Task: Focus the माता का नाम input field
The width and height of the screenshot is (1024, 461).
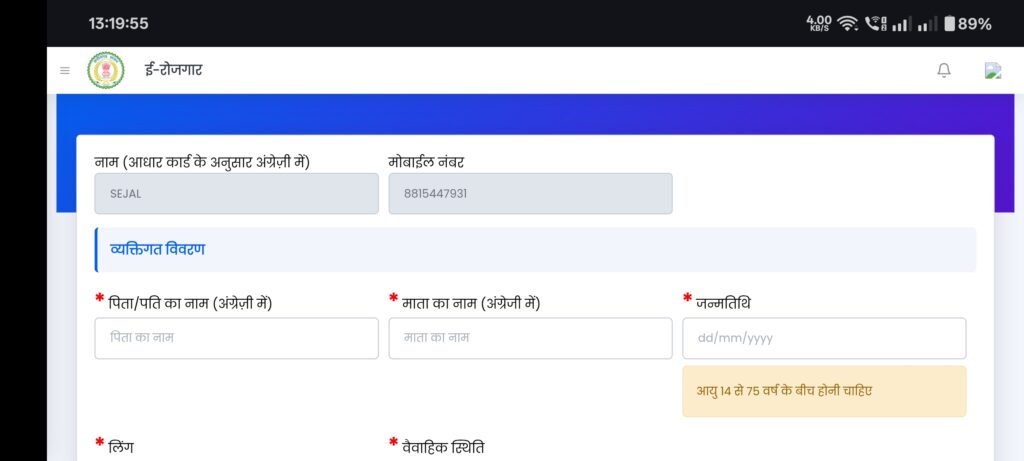Action: [530, 338]
